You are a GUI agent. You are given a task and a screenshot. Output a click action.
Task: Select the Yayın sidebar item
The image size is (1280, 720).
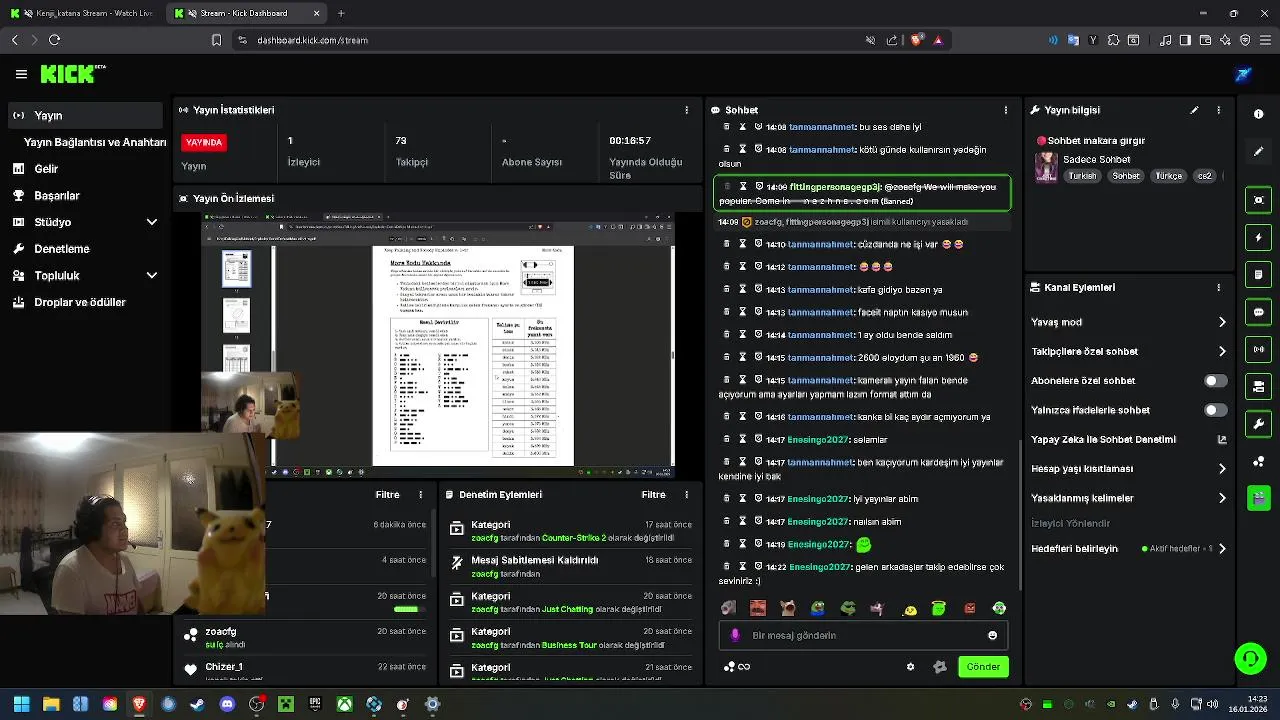click(86, 116)
